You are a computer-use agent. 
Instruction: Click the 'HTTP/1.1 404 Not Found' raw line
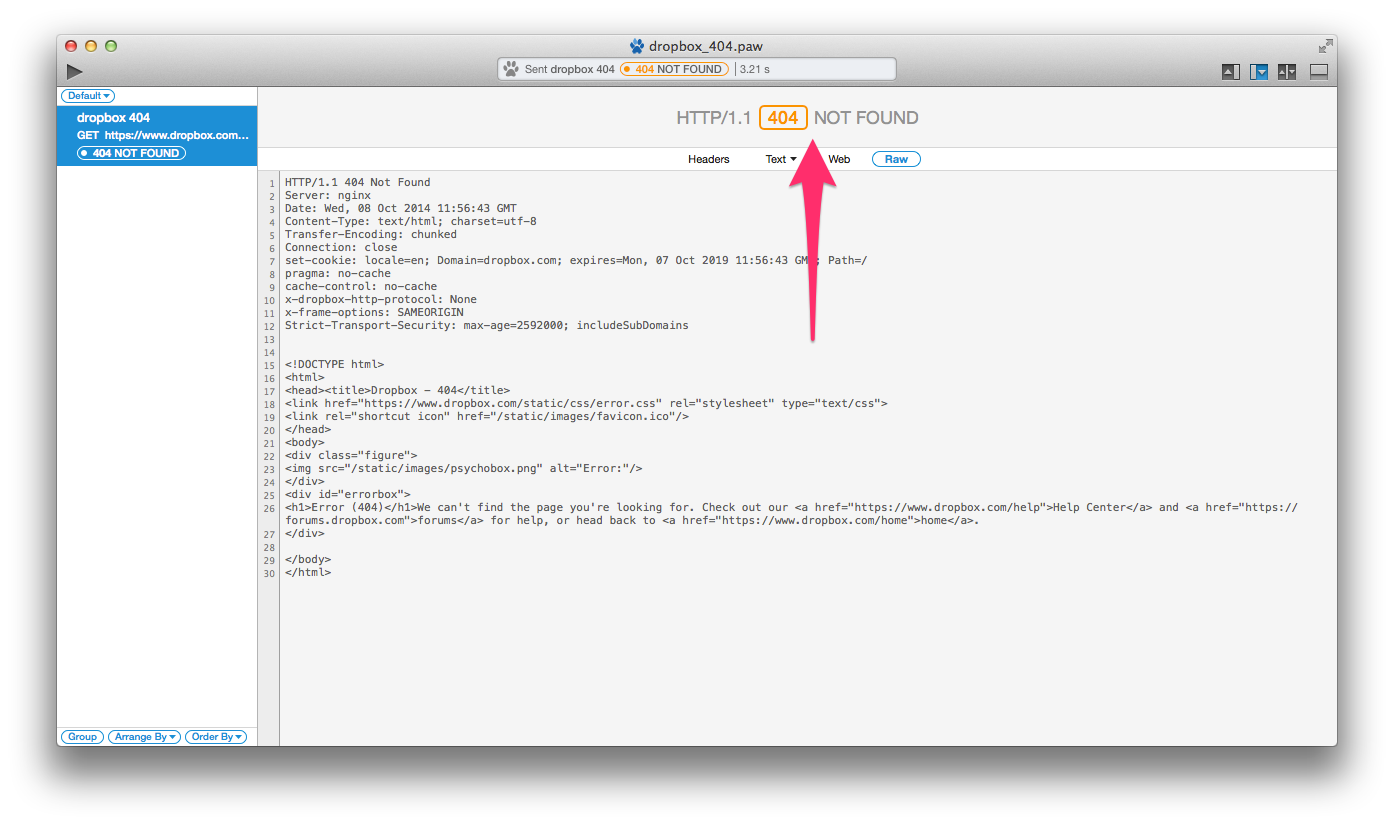[358, 183]
